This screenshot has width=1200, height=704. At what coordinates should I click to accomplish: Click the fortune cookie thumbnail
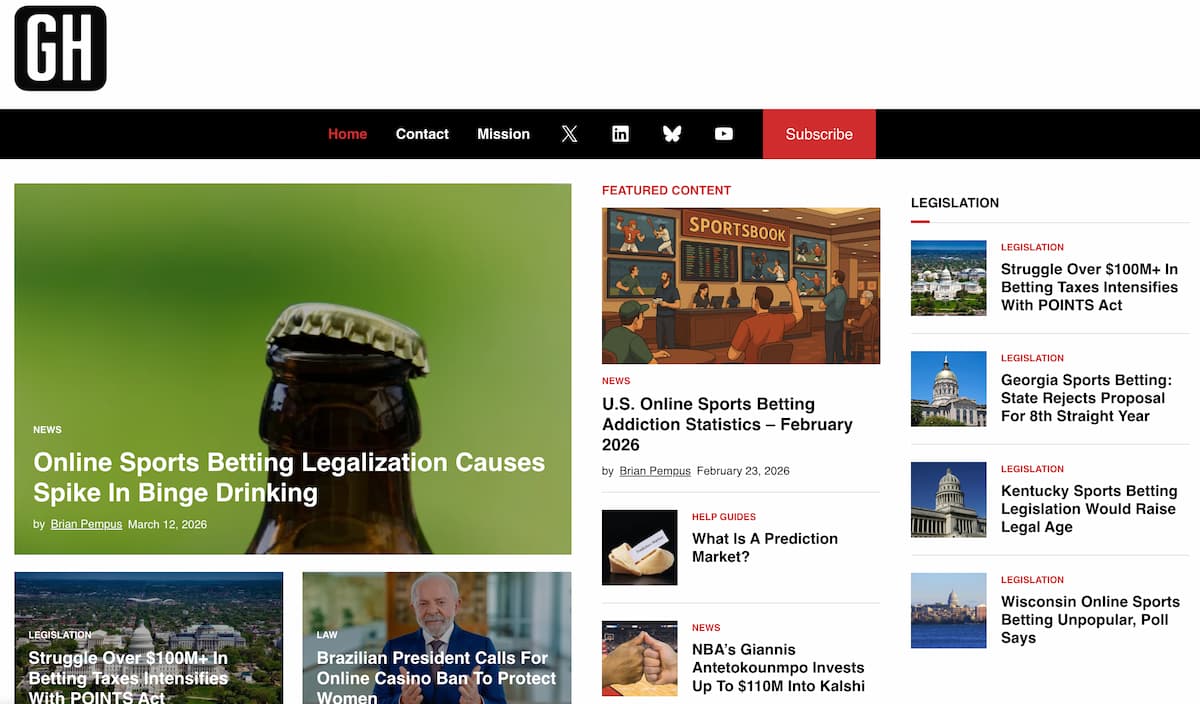640,547
